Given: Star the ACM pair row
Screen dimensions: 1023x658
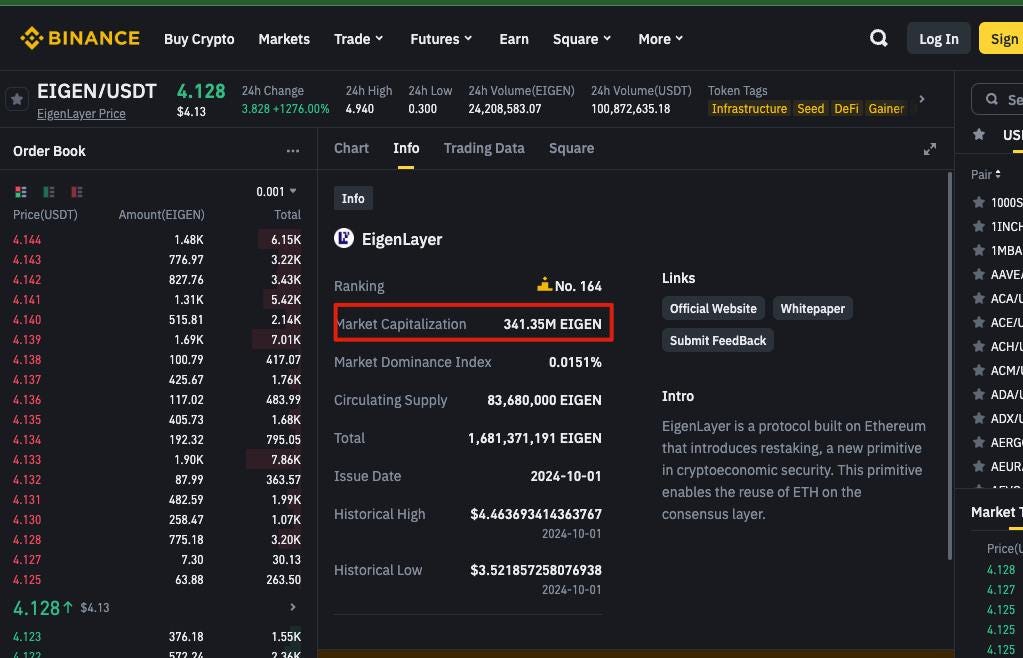Looking at the screenshot, I should (x=979, y=370).
